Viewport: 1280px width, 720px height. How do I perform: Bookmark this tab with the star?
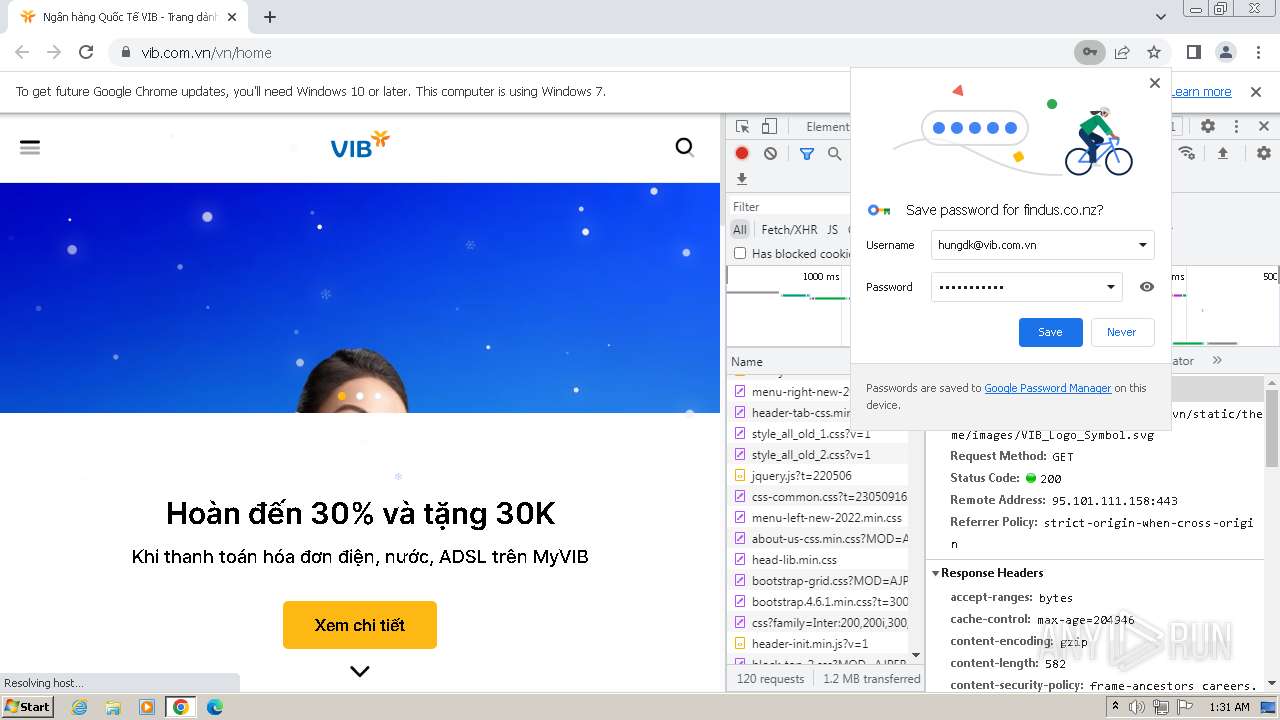click(1154, 52)
